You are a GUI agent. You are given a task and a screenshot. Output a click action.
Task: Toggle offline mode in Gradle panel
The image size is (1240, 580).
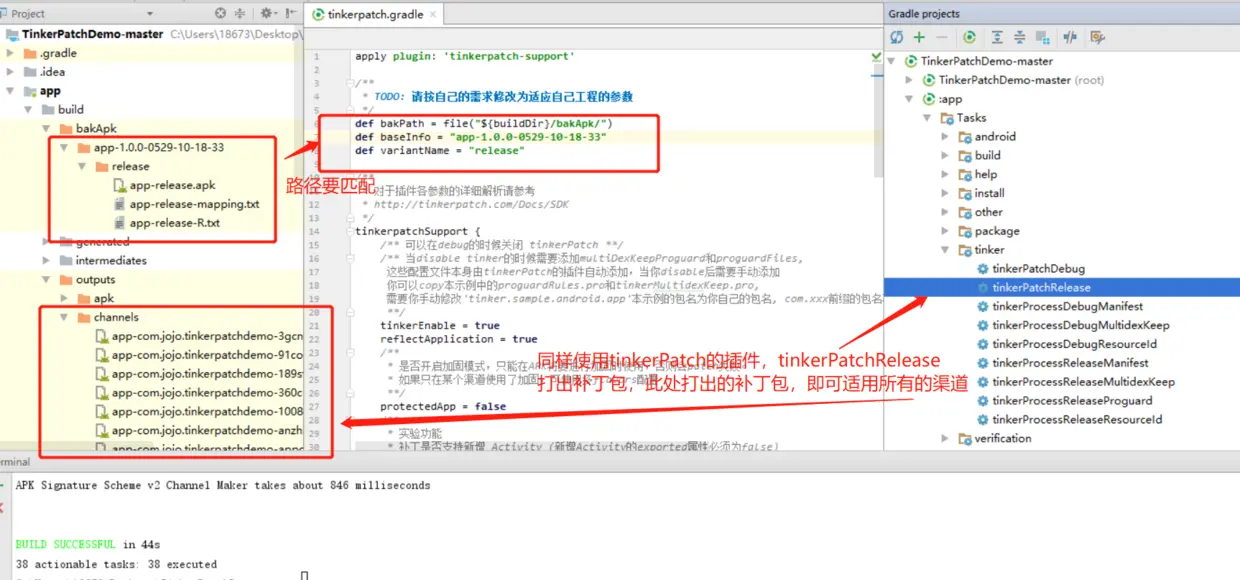[1070, 37]
